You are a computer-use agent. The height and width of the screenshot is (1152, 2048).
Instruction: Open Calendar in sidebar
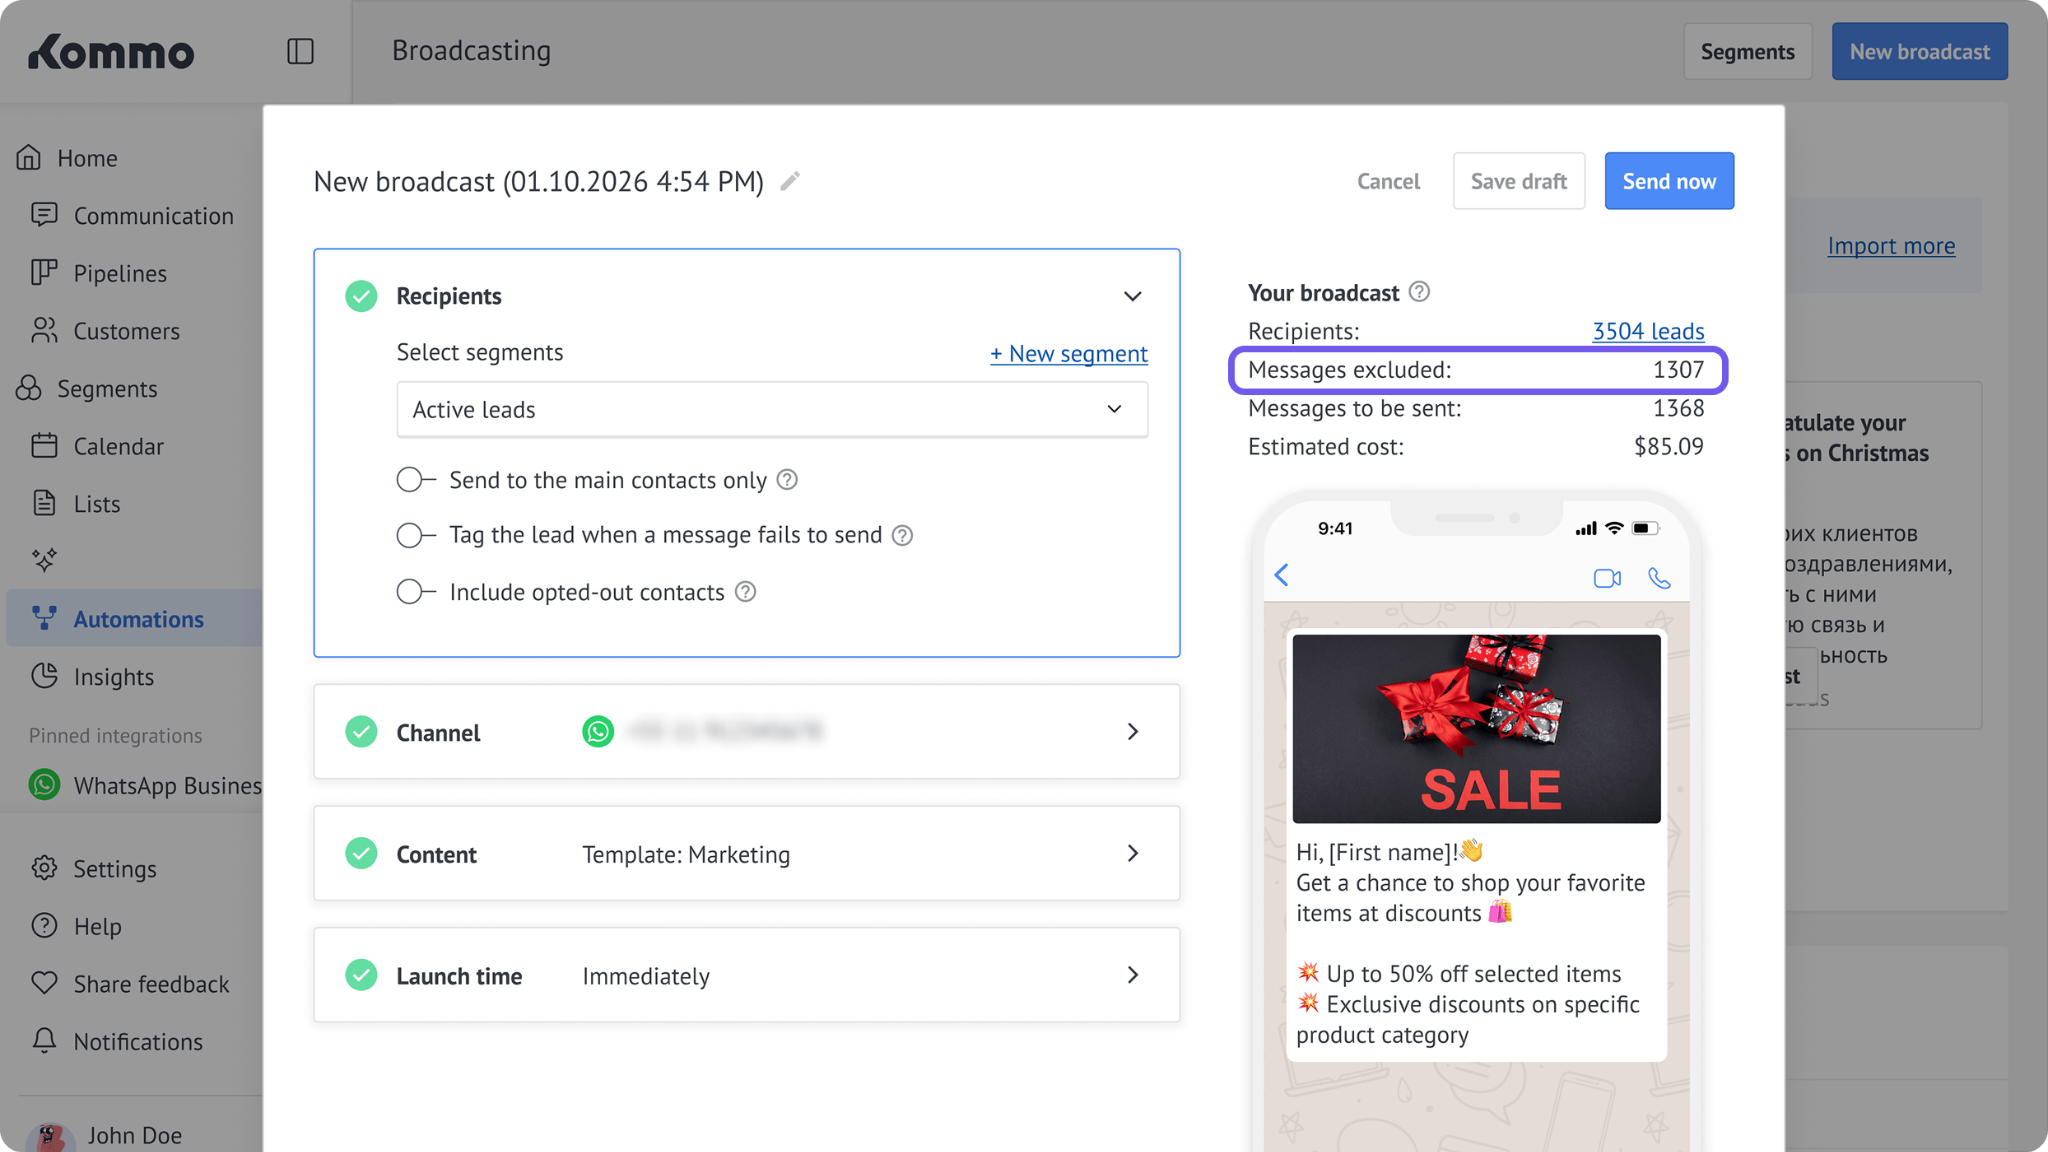[97, 446]
